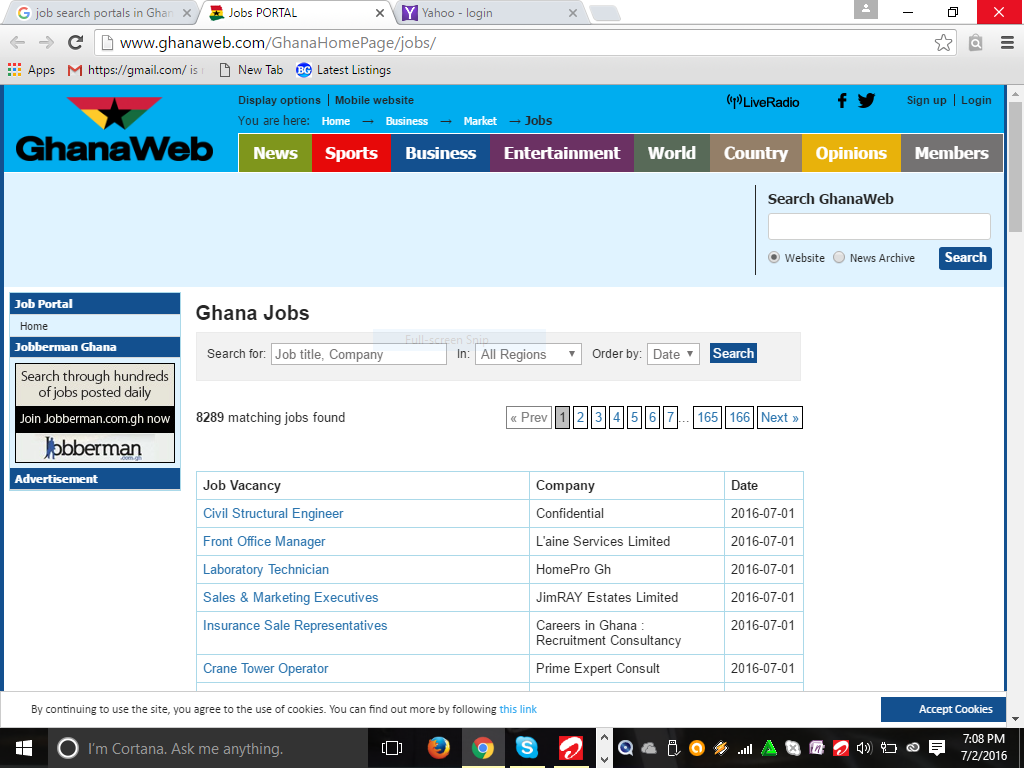Click inside the Job title search field
The image size is (1024, 768).
(358, 353)
